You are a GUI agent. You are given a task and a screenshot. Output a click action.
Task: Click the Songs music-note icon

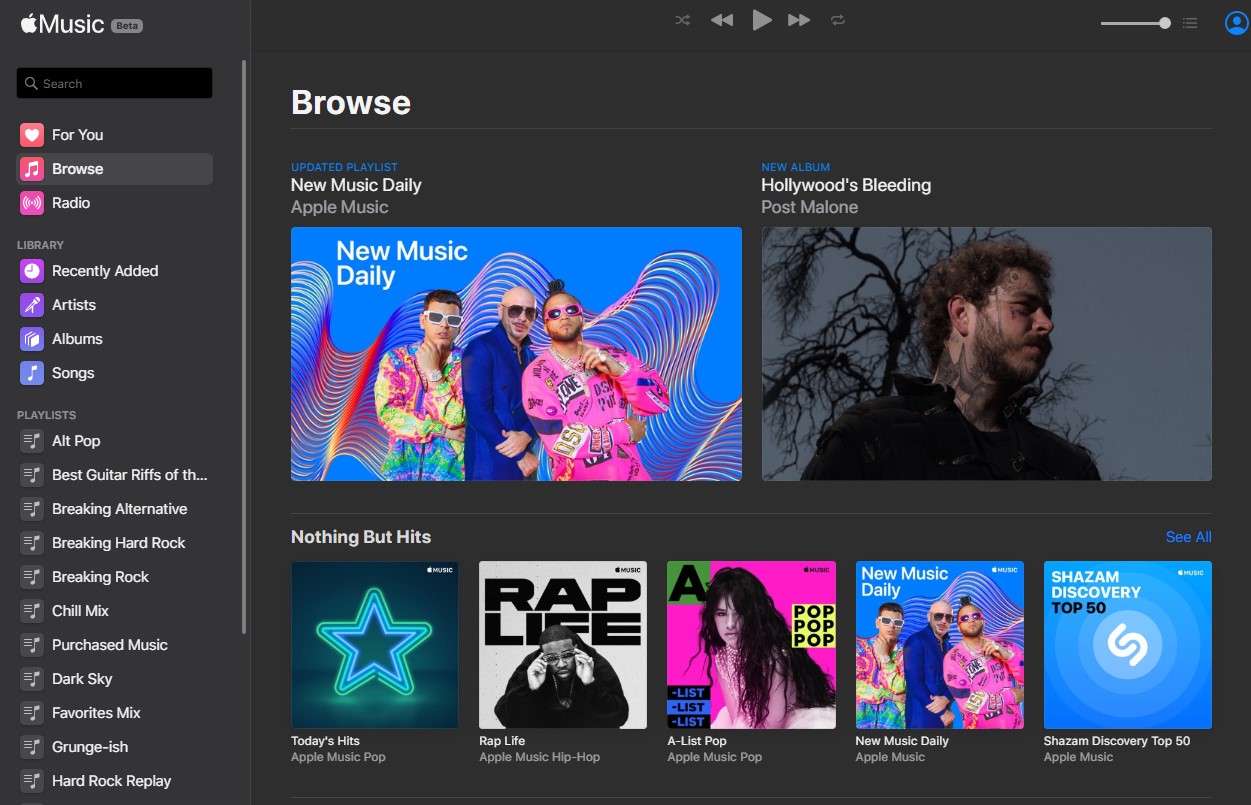[31, 372]
